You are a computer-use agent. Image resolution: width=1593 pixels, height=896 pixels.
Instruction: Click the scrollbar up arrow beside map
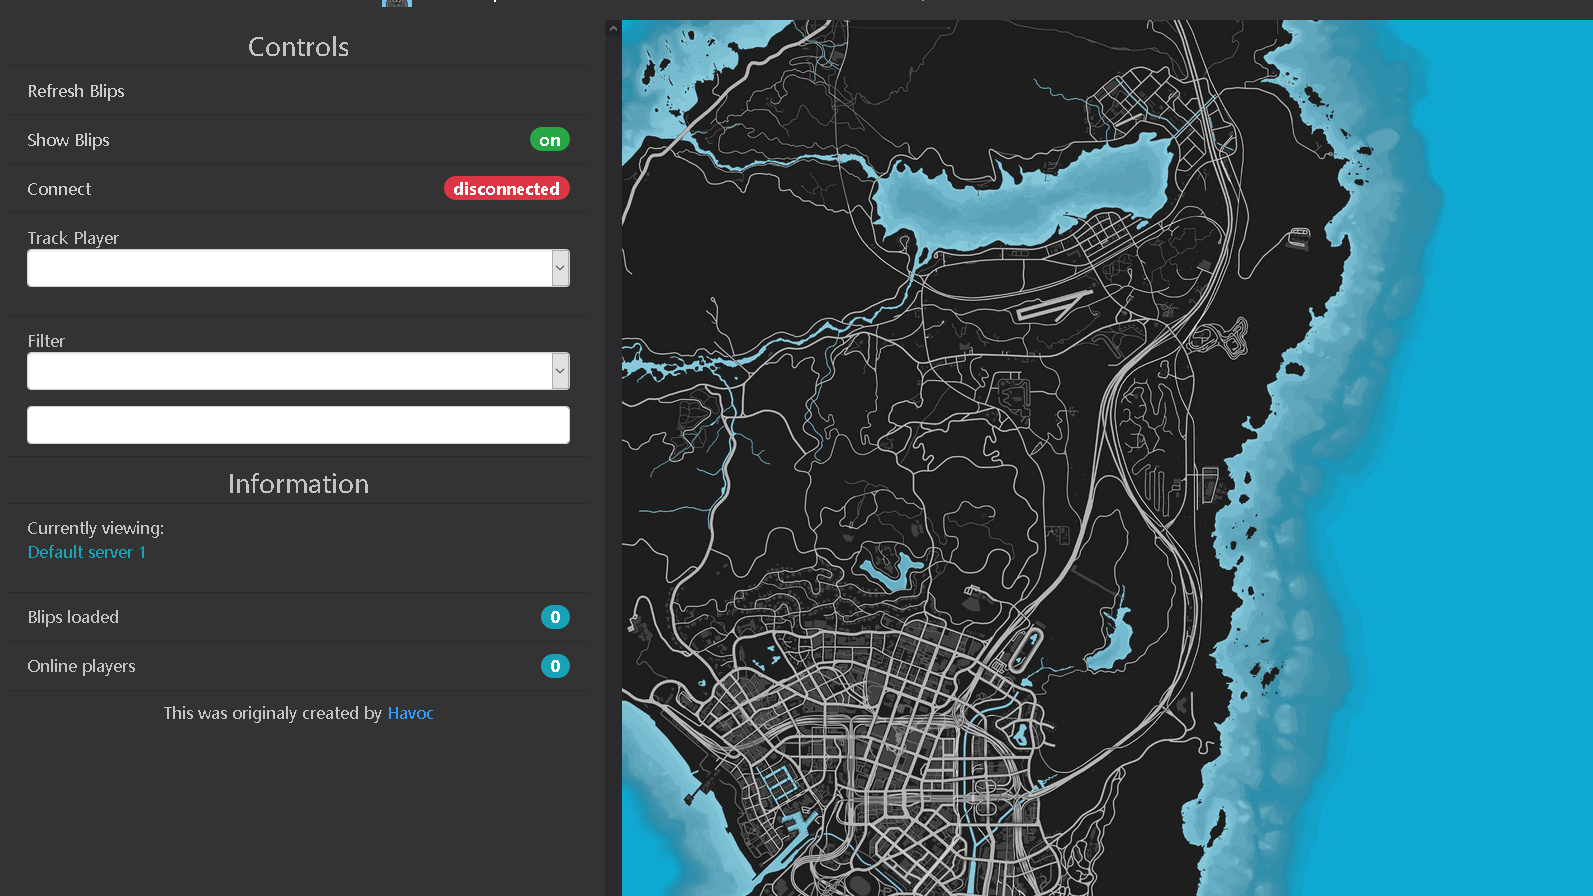(613, 29)
